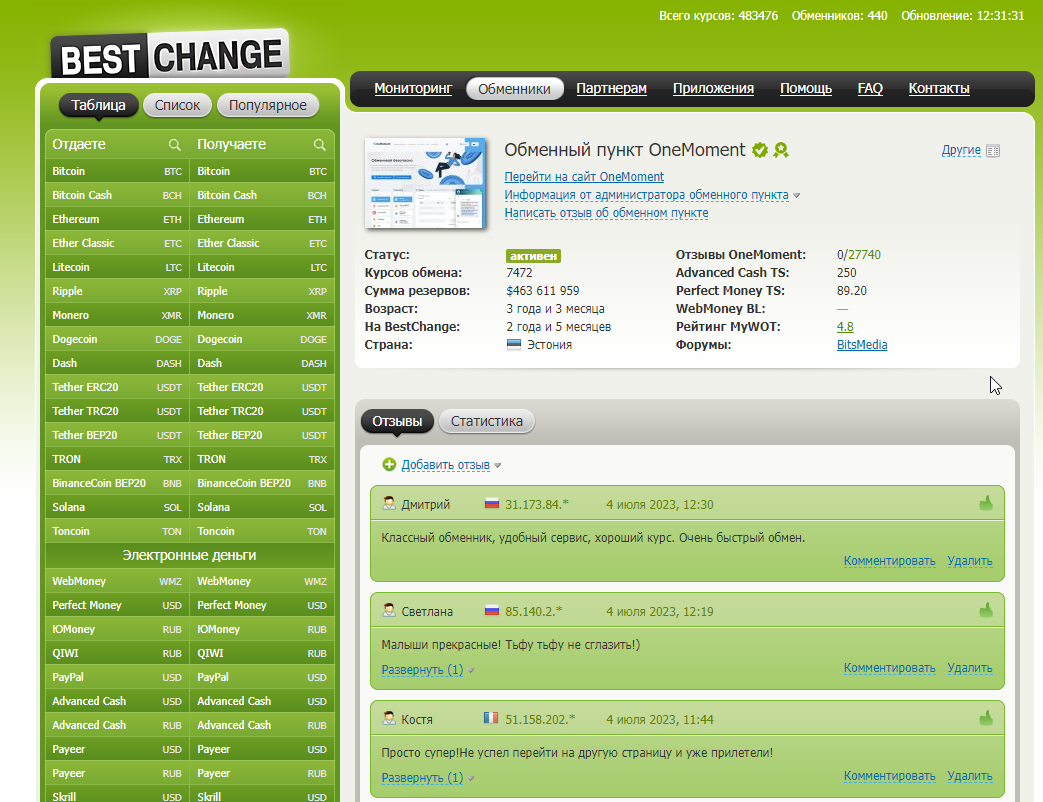1043x802 pixels.
Task: Click the table icon next to Другие
Action: point(993,151)
